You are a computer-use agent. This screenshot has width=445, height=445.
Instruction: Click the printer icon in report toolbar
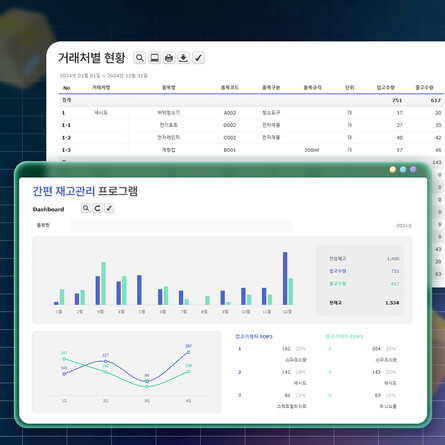pyautogui.click(x=169, y=58)
